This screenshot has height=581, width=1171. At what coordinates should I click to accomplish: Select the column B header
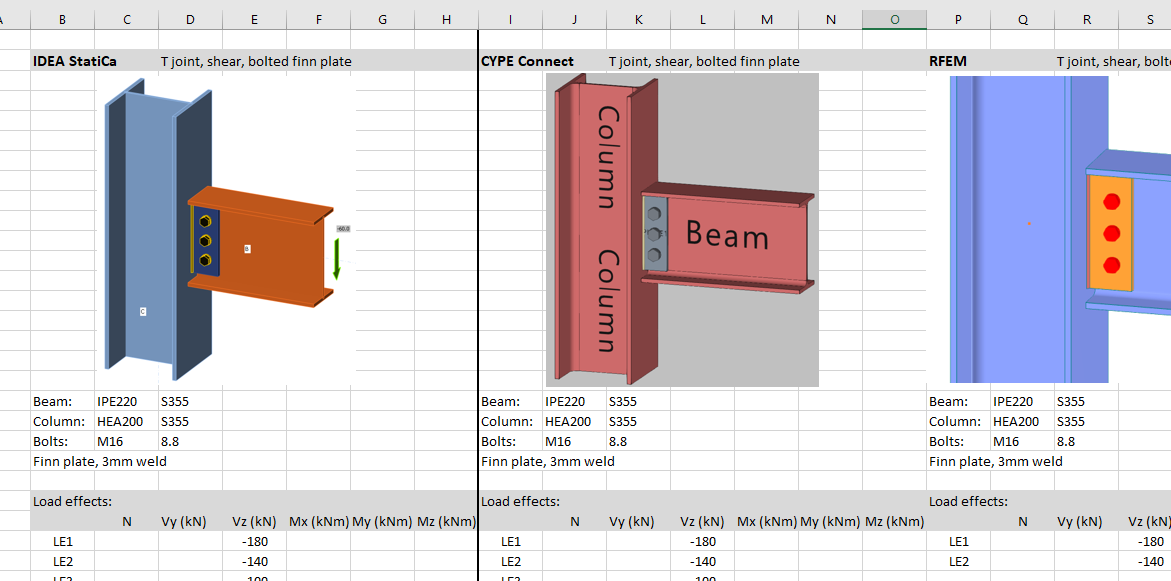(x=62, y=19)
